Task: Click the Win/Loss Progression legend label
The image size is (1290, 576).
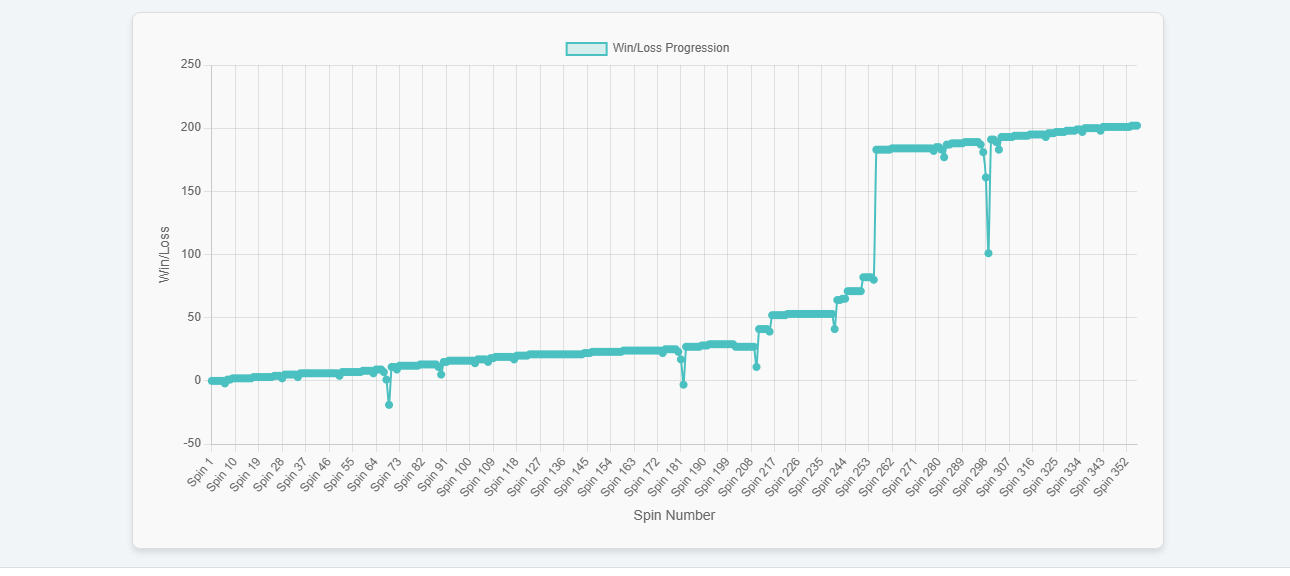Action: point(670,48)
